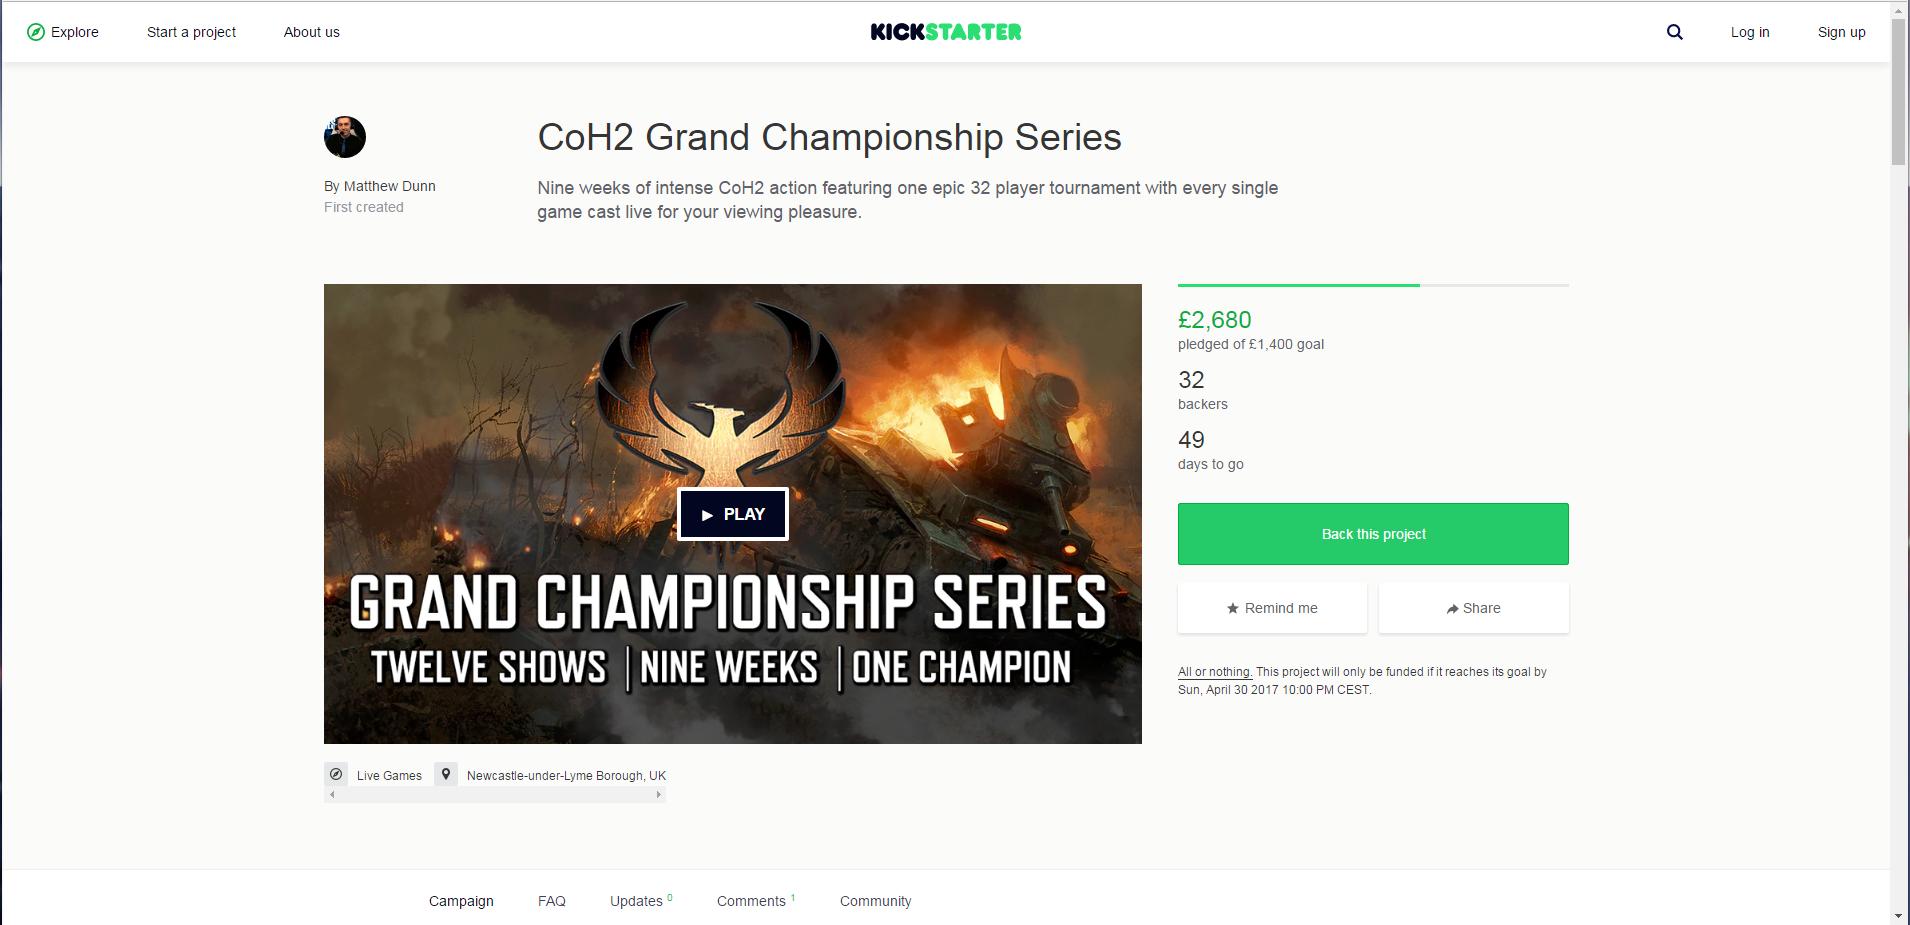This screenshot has width=1910, height=925.
Task: View the Comments tab
Action: pyautogui.click(x=756, y=901)
